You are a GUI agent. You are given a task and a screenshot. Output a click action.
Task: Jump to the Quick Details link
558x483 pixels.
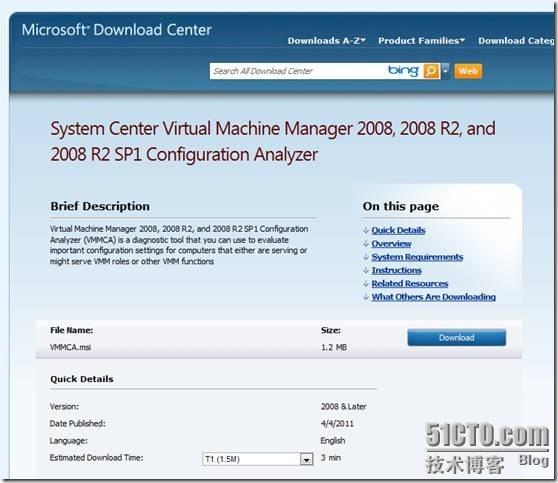coord(398,230)
